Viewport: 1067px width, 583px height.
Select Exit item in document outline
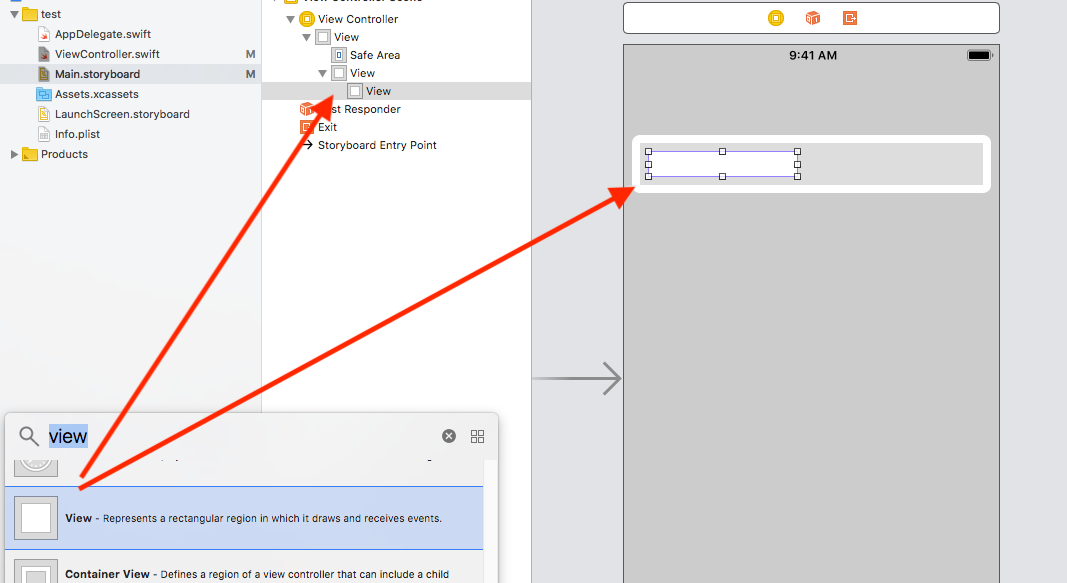point(327,127)
